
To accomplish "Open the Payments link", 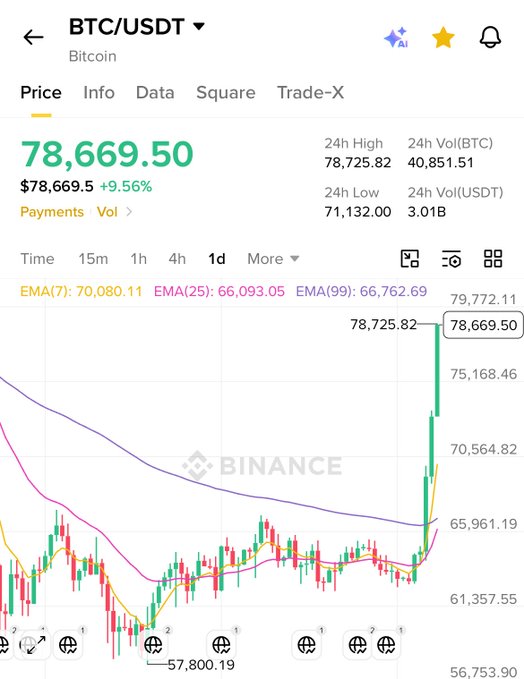I will [x=52, y=212].
